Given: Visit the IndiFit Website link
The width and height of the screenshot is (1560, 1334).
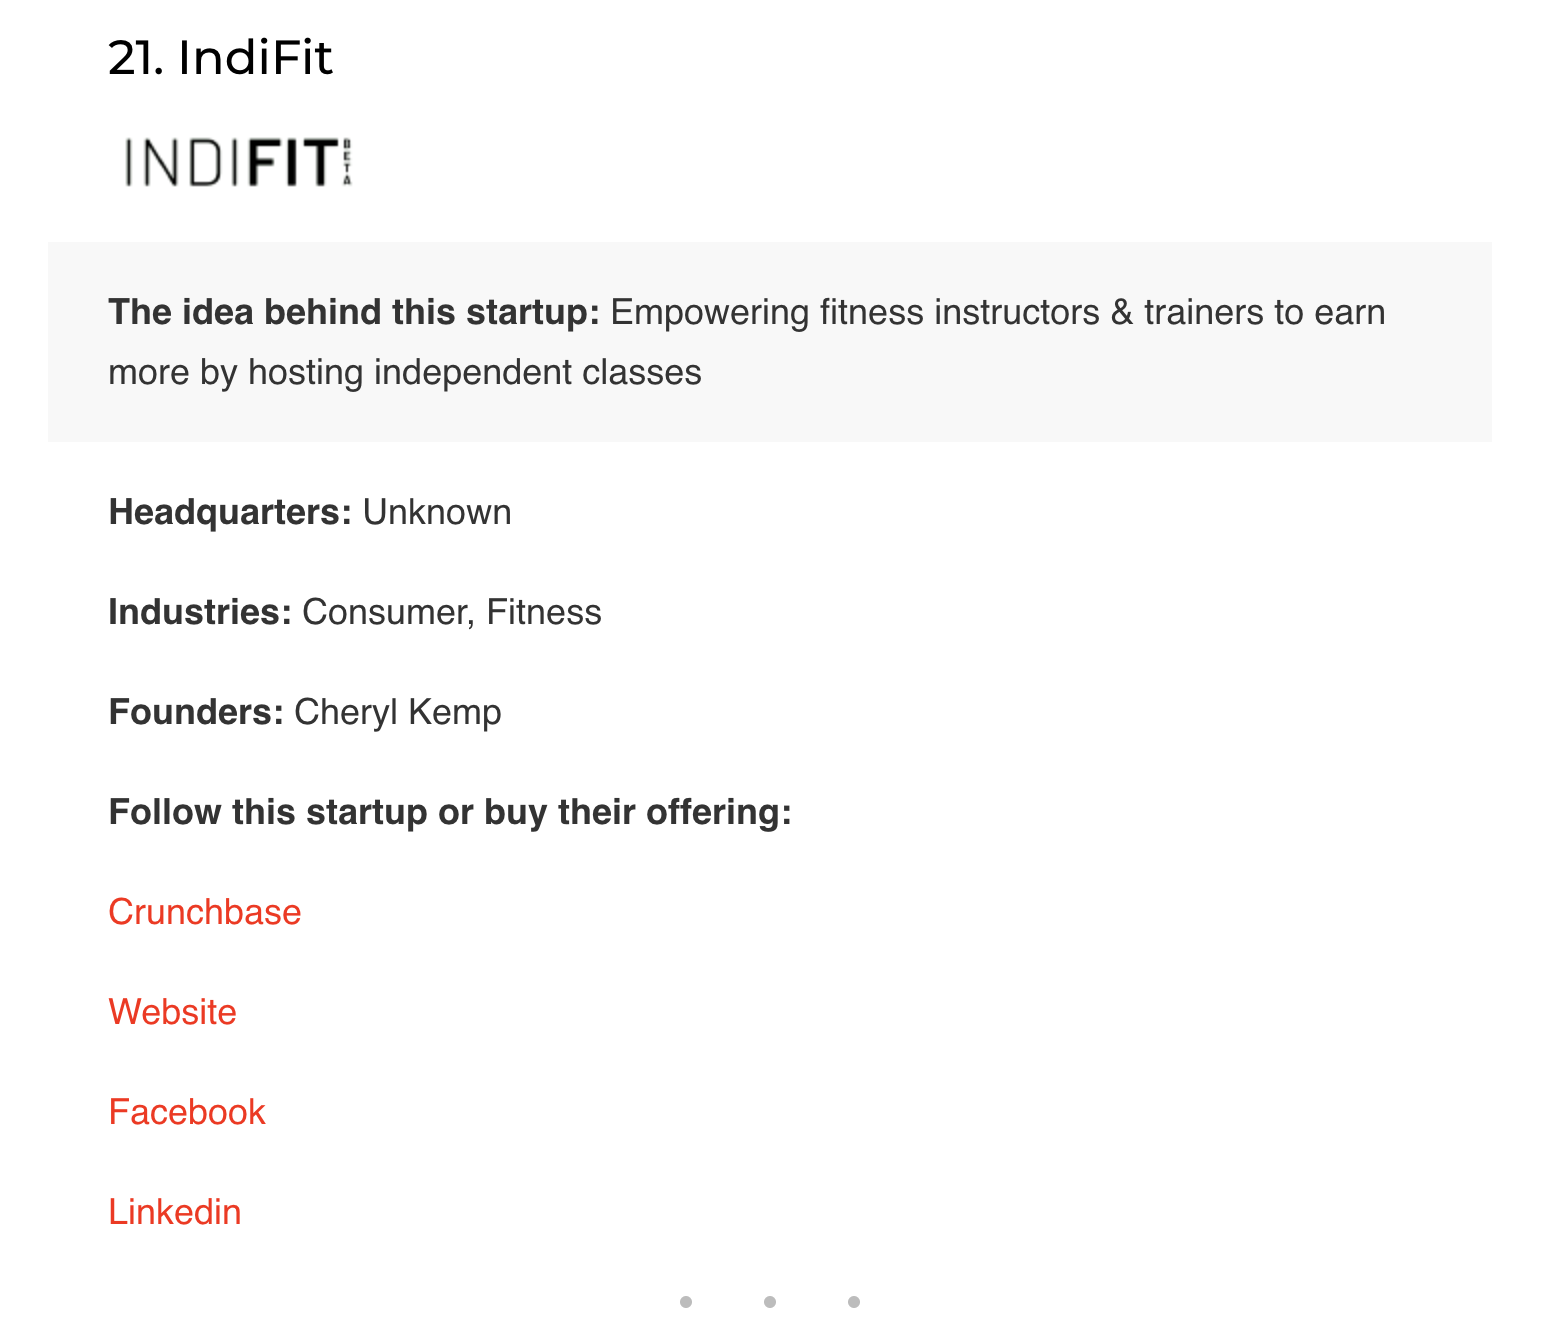Looking at the screenshot, I should tap(172, 1012).
